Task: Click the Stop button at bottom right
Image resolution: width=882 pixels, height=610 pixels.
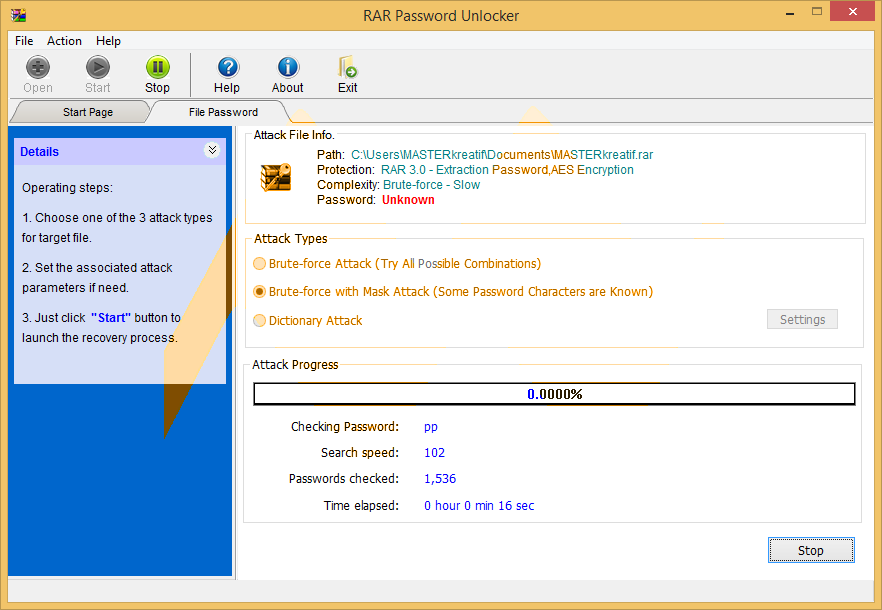Action: coord(811,550)
